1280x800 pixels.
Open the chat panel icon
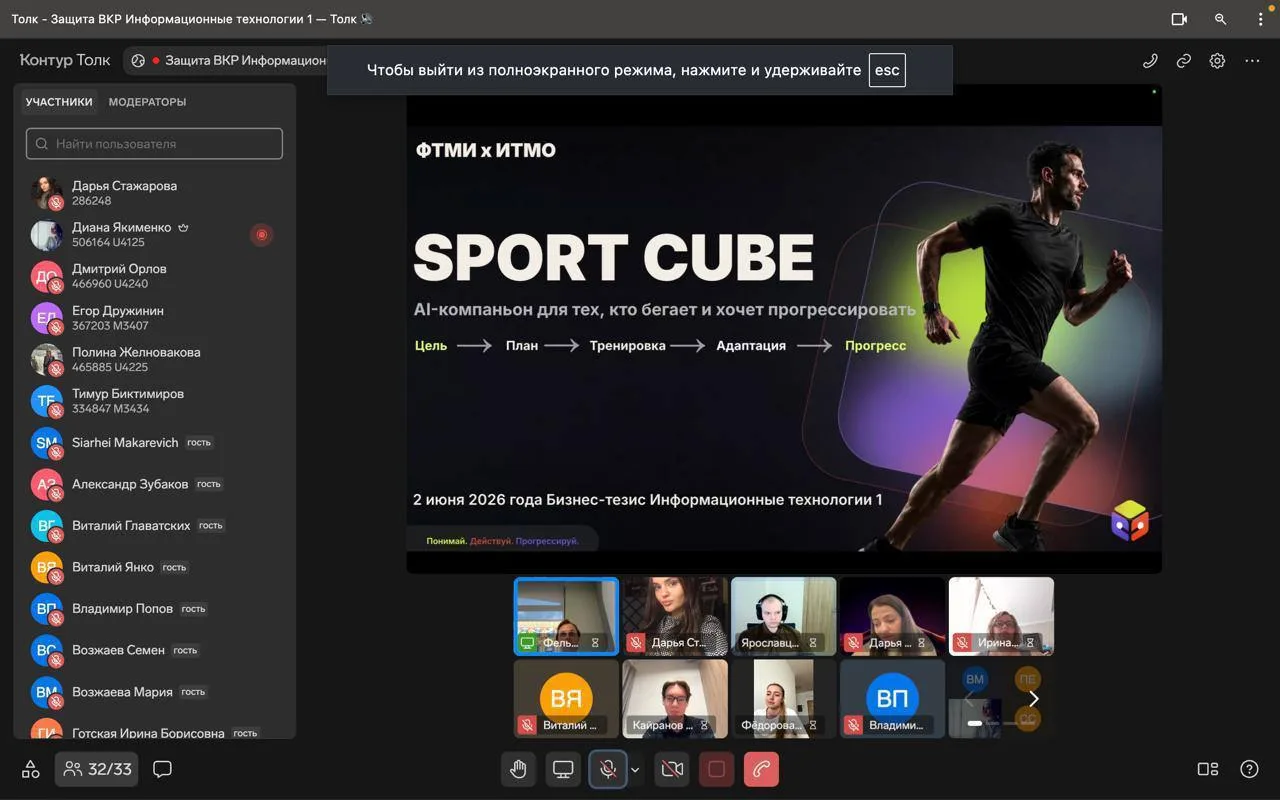tap(162, 769)
